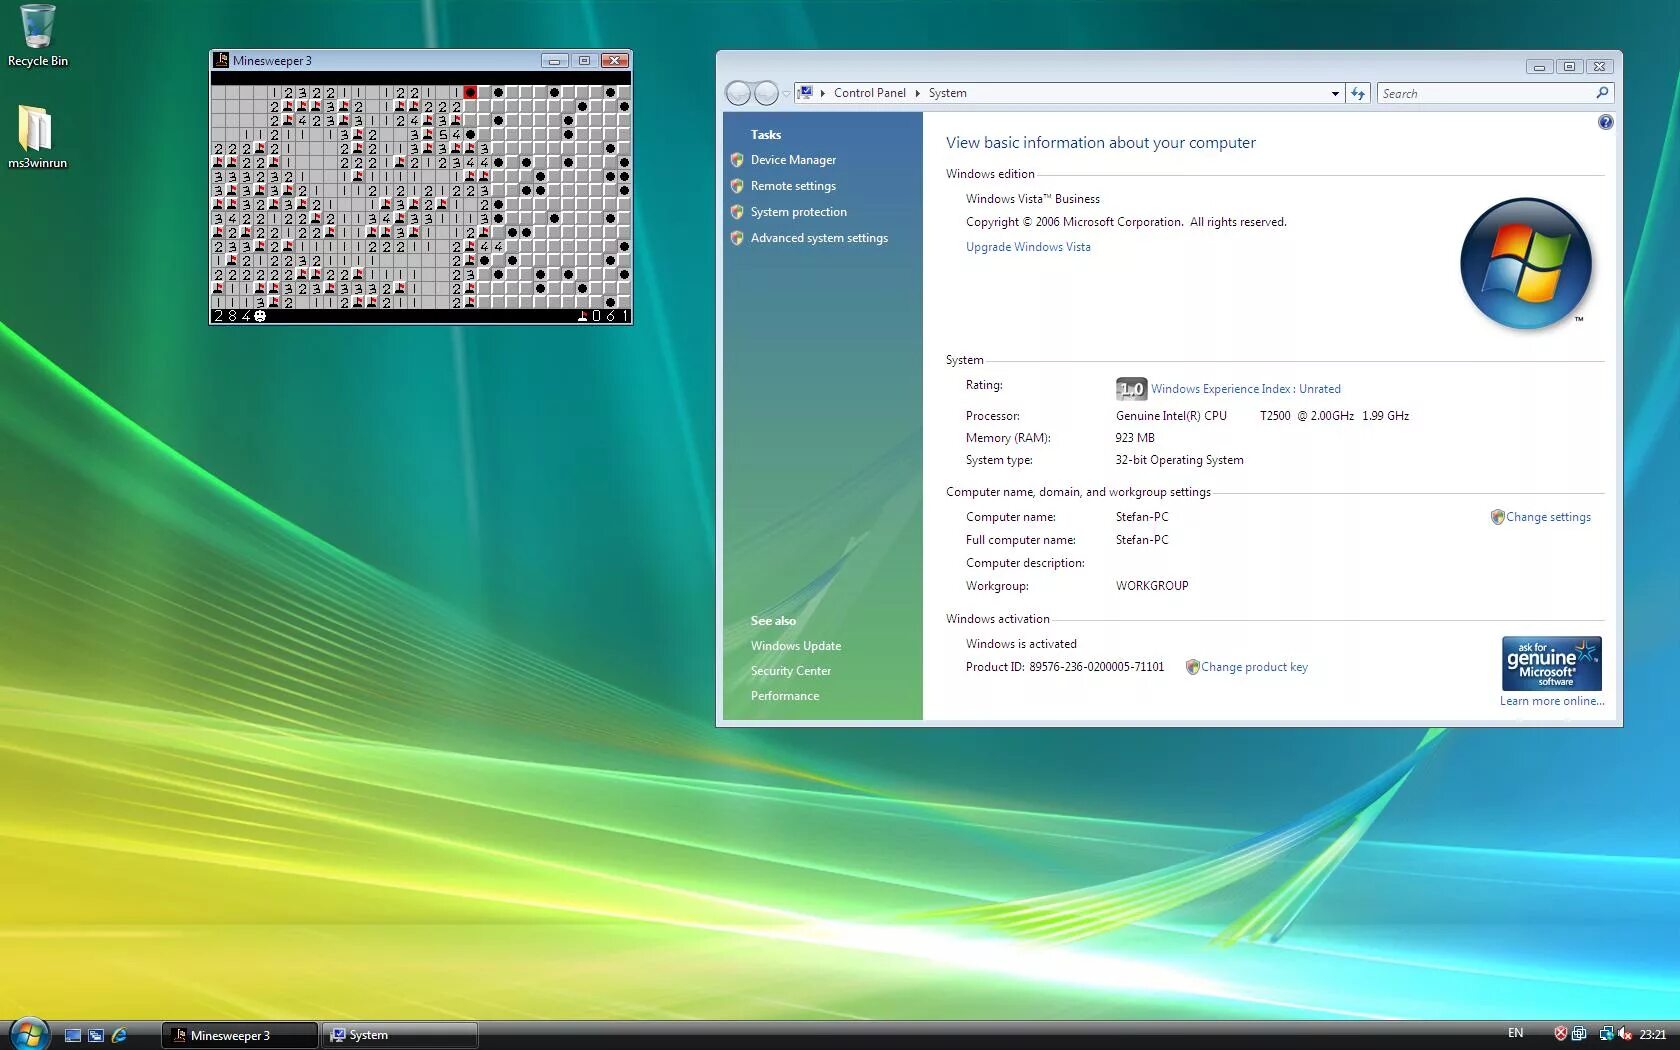Image resolution: width=1680 pixels, height=1050 pixels.
Task: Click the Windows flag logo in System window
Action: (1526, 265)
